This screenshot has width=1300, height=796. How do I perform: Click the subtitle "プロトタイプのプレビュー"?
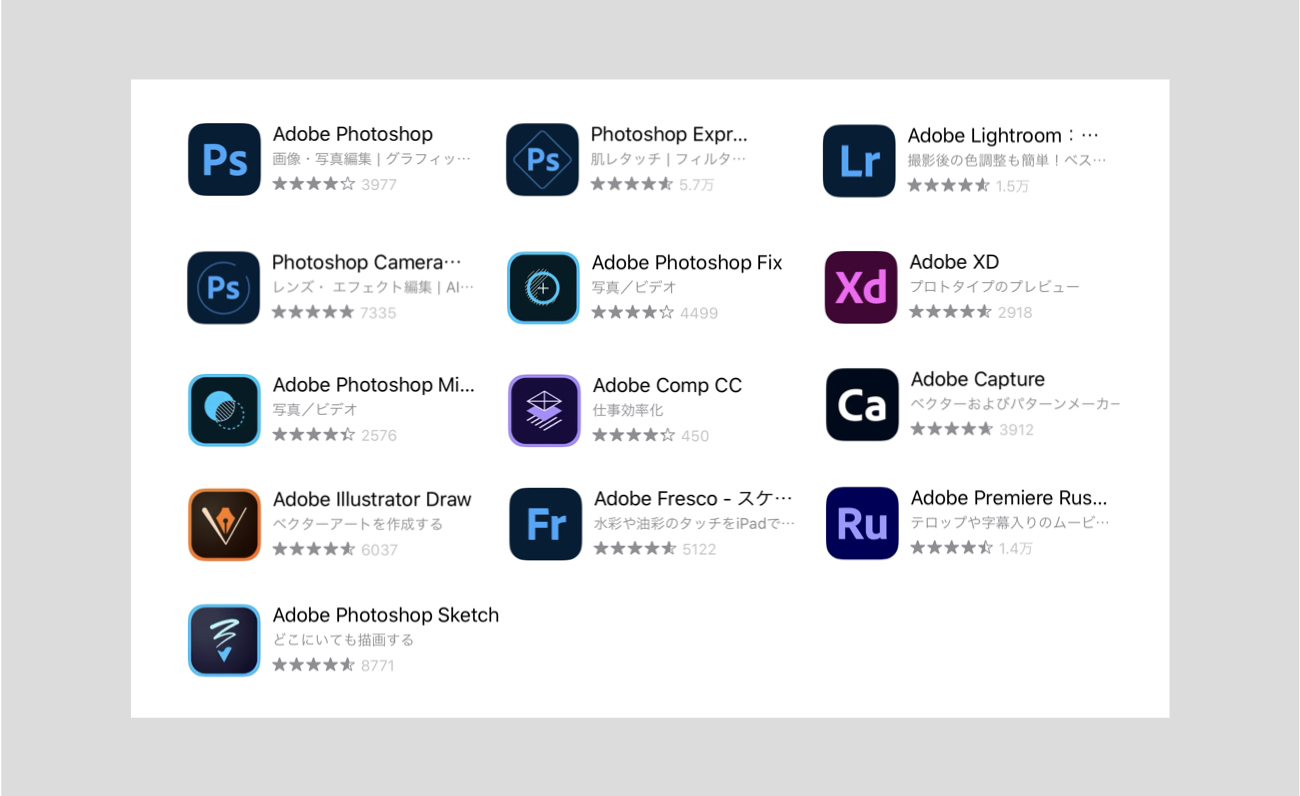pyautogui.click(x=995, y=287)
